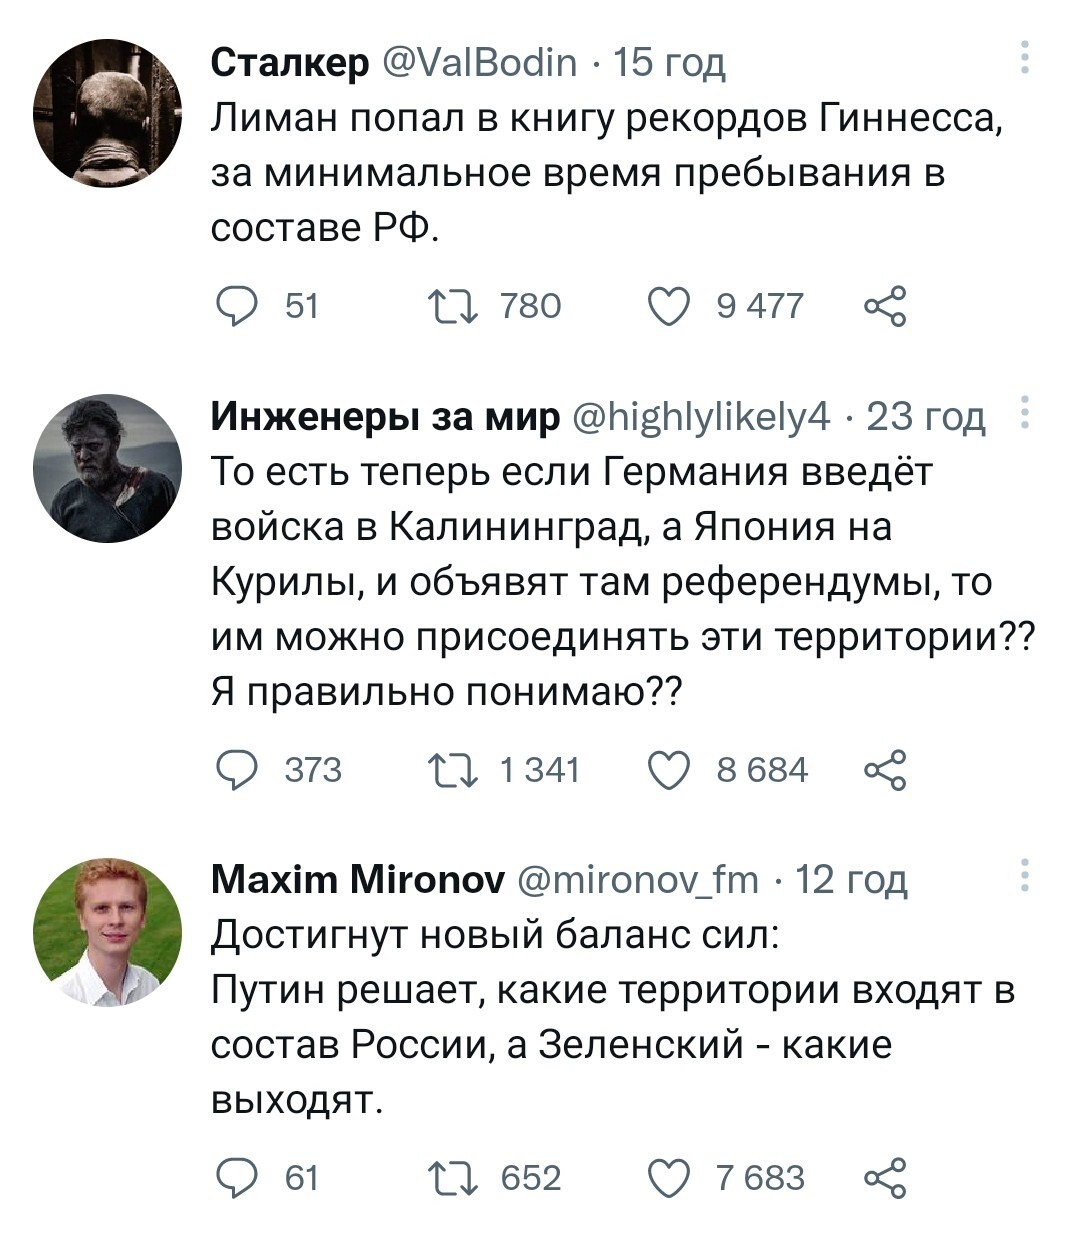1080x1233 pixels.
Task: View Maxim Mironov's profile photo
Action: (107, 931)
